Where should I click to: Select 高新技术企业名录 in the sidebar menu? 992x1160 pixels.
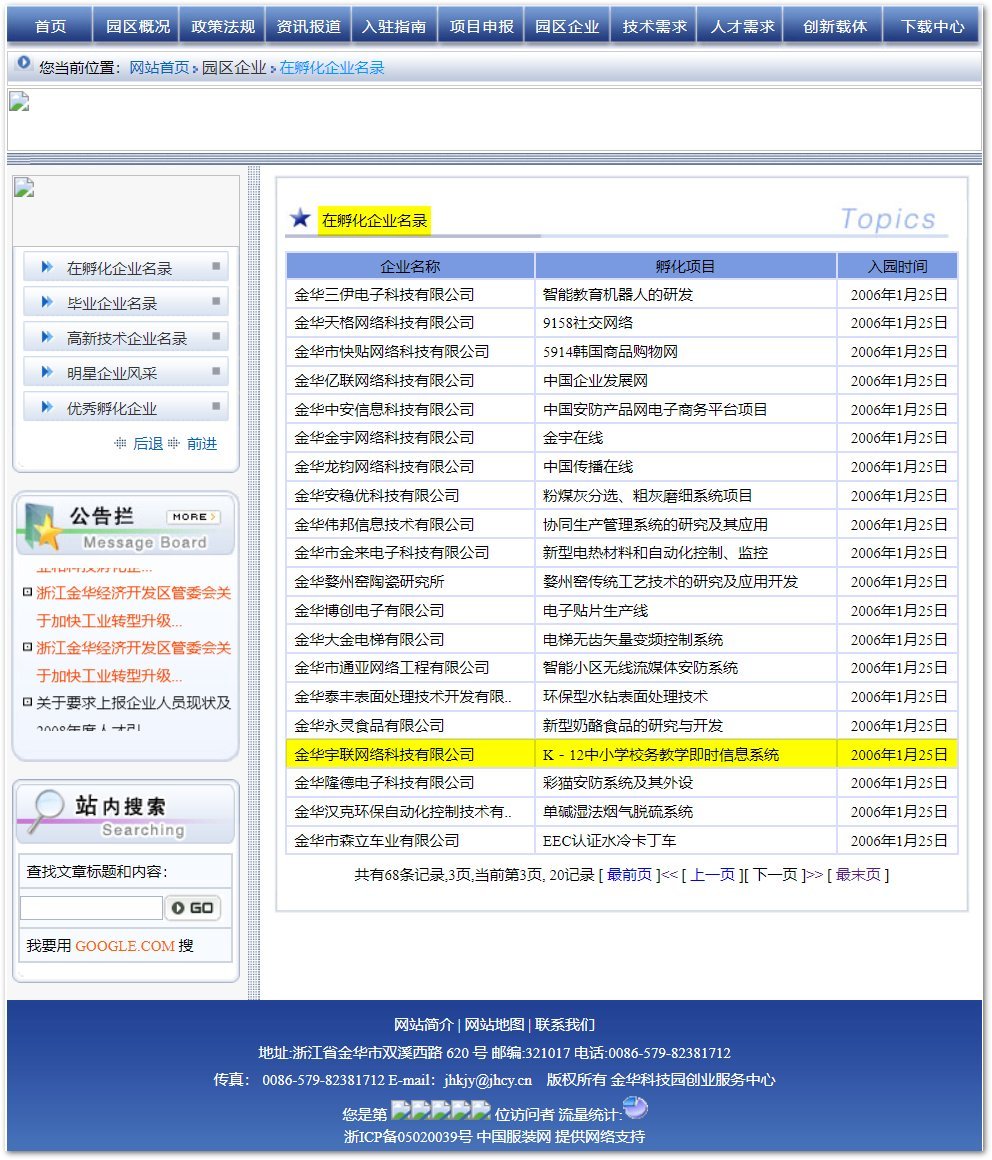pyautogui.click(x=127, y=338)
